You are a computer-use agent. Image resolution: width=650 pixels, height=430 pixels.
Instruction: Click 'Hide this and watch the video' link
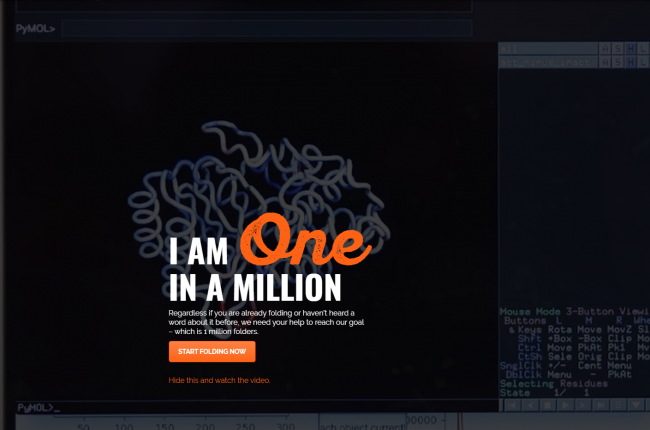(219, 380)
